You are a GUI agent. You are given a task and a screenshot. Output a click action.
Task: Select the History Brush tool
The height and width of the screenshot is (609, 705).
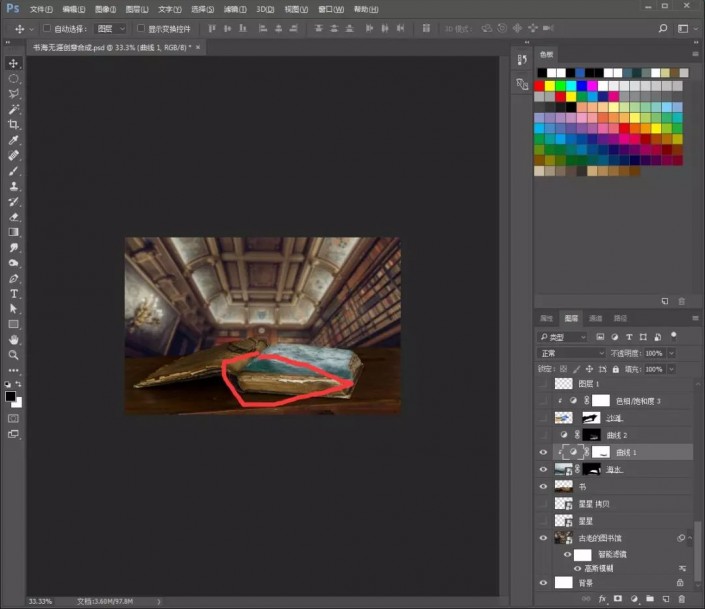[x=13, y=202]
